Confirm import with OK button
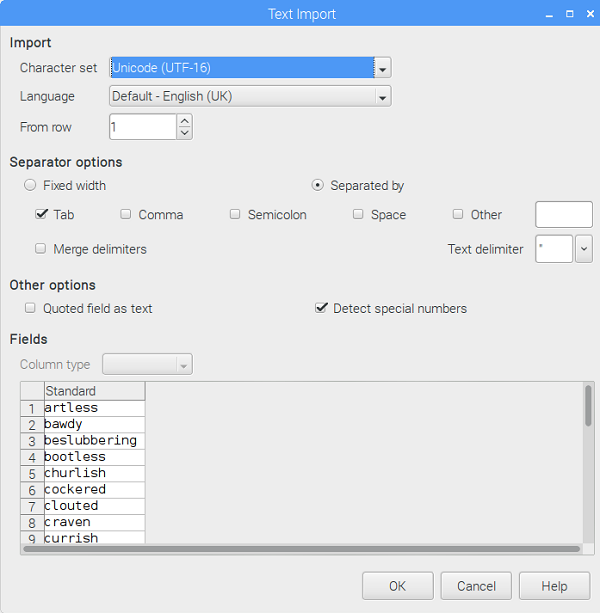The image size is (600, 613). point(398,586)
